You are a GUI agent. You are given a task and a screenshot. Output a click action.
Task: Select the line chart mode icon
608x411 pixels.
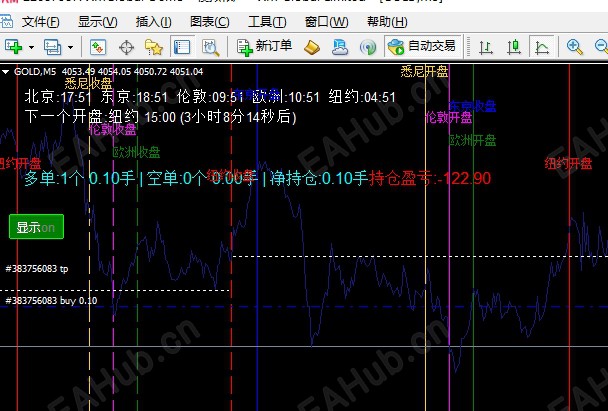[x=542, y=47]
